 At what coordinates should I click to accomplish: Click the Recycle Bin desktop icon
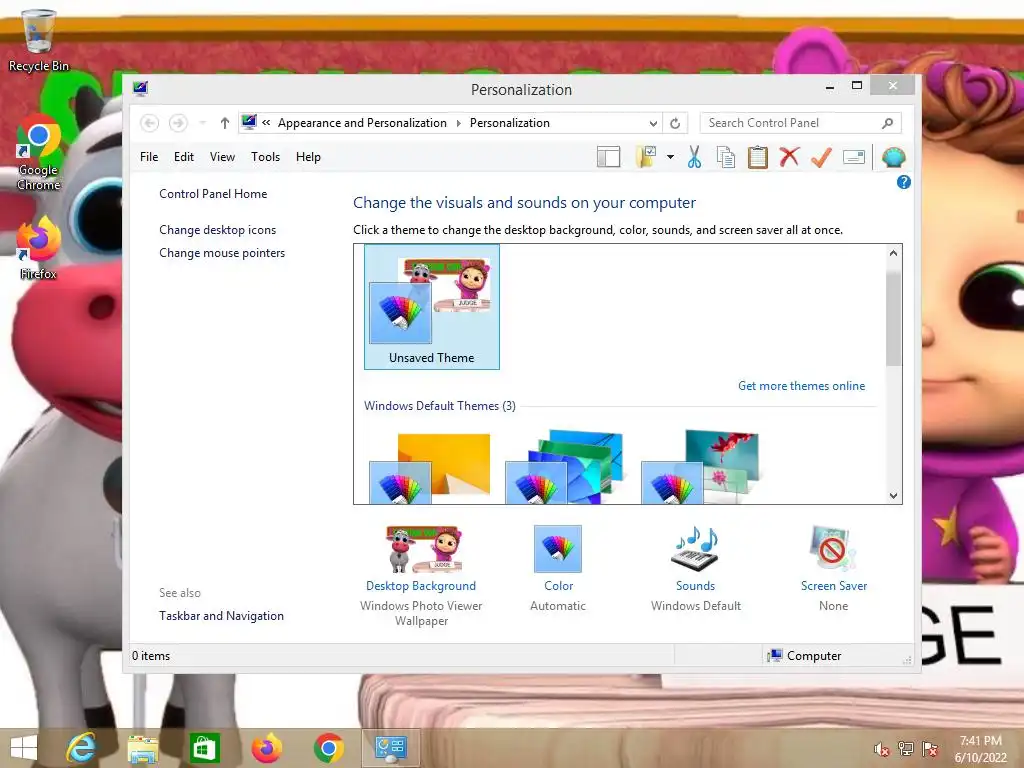tap(39, 40)
